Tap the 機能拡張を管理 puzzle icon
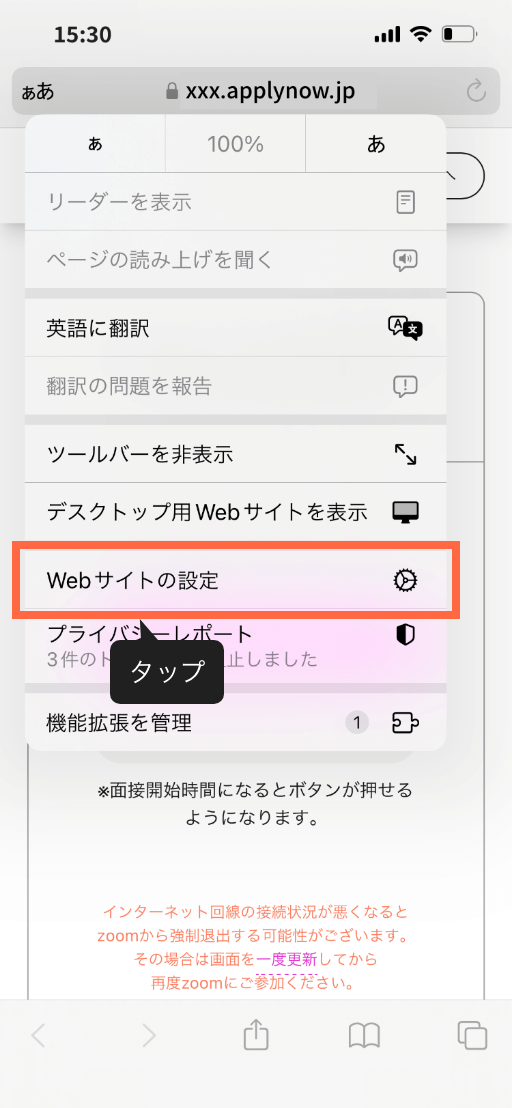 coord(405,722)
